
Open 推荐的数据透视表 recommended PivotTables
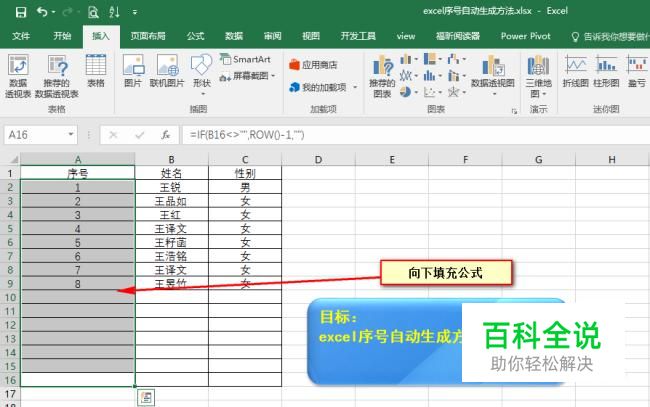click(x=57, y=76)
